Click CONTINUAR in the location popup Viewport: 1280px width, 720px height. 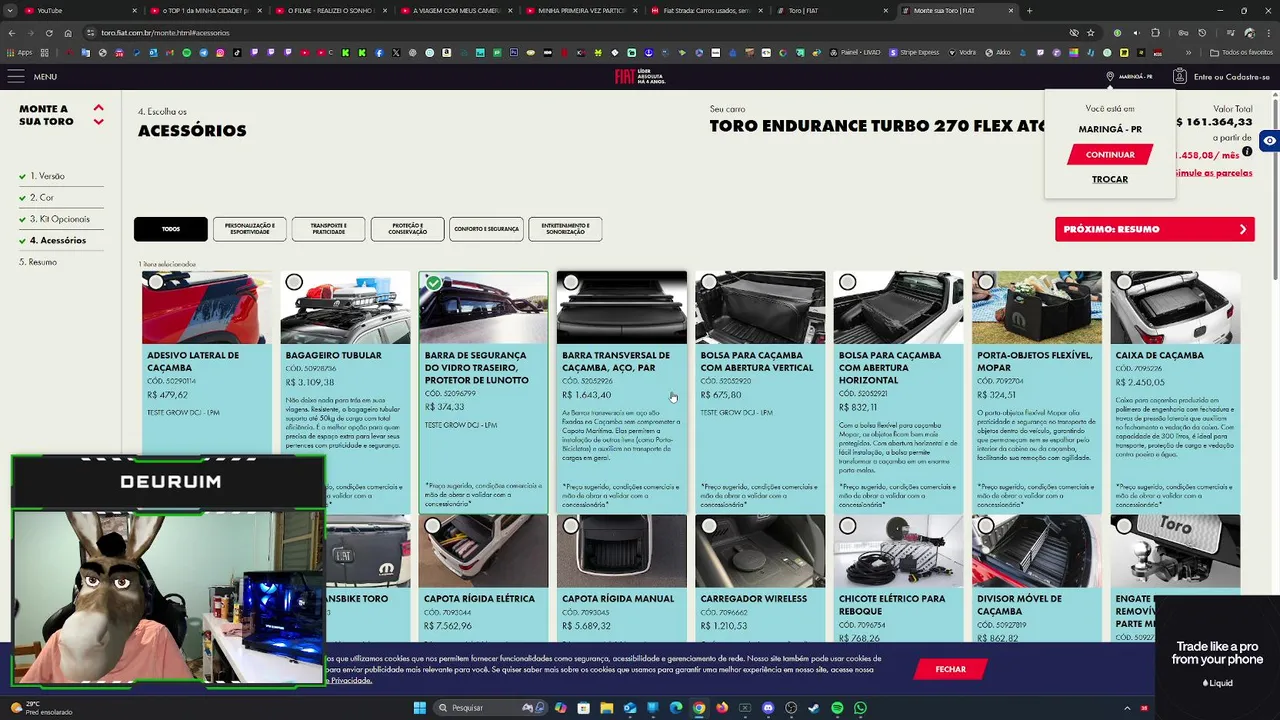point(1110,155)
